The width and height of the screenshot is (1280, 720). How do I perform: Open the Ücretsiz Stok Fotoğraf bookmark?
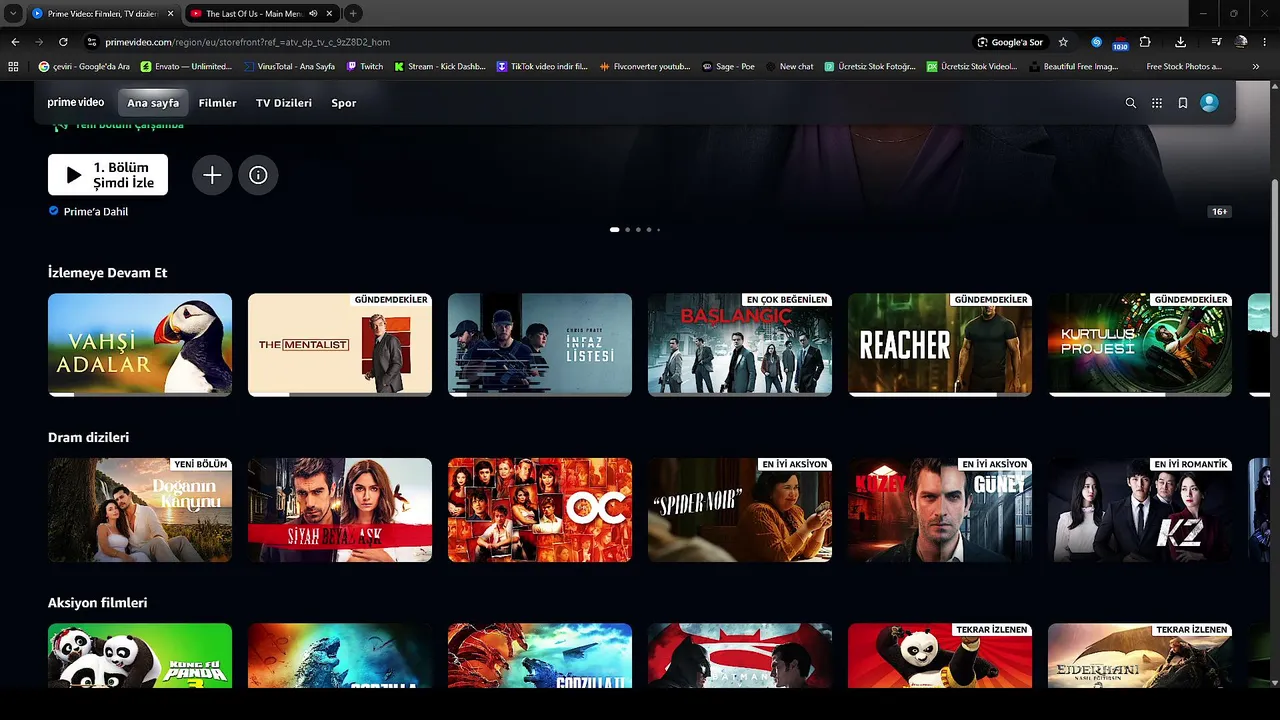[870, 66]
